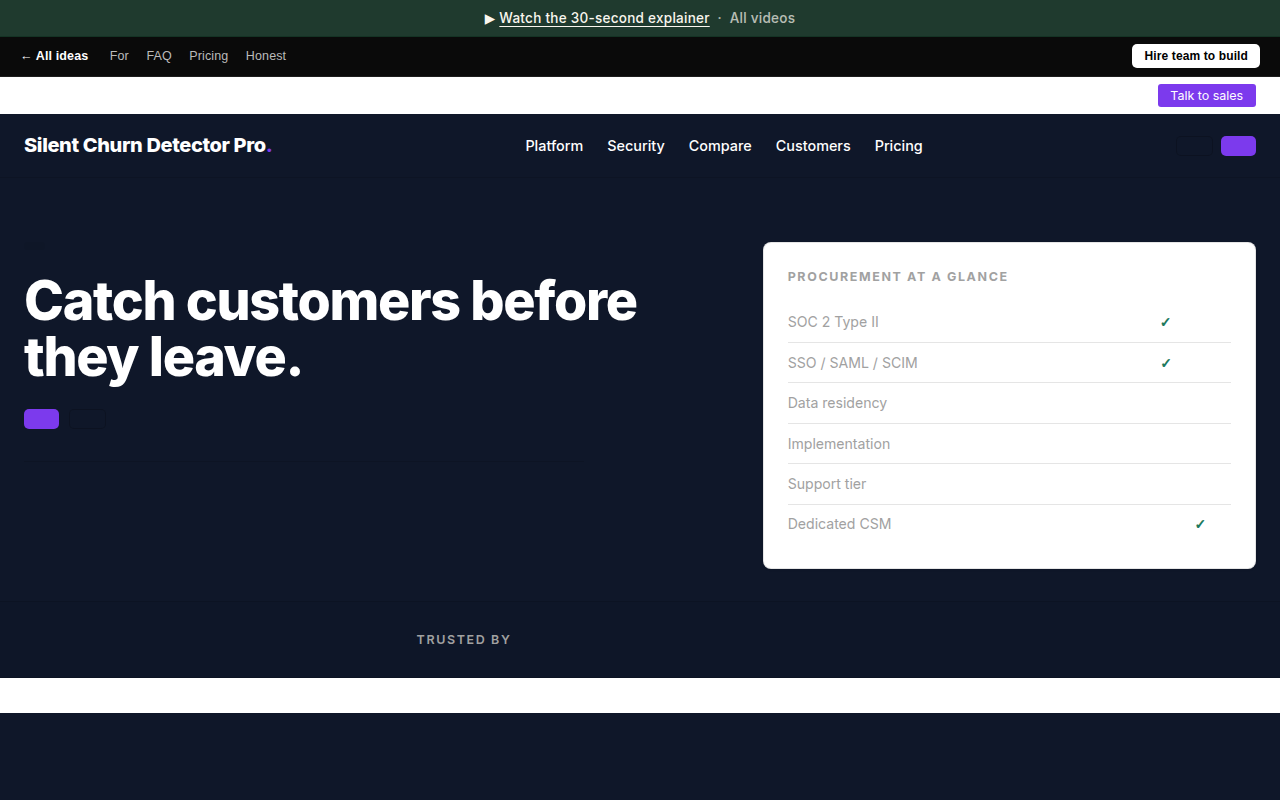Screen dimensions: 1280x800
Task: Click the Silent Churn Detector Pro logo
Action: [x=148, y=145]
